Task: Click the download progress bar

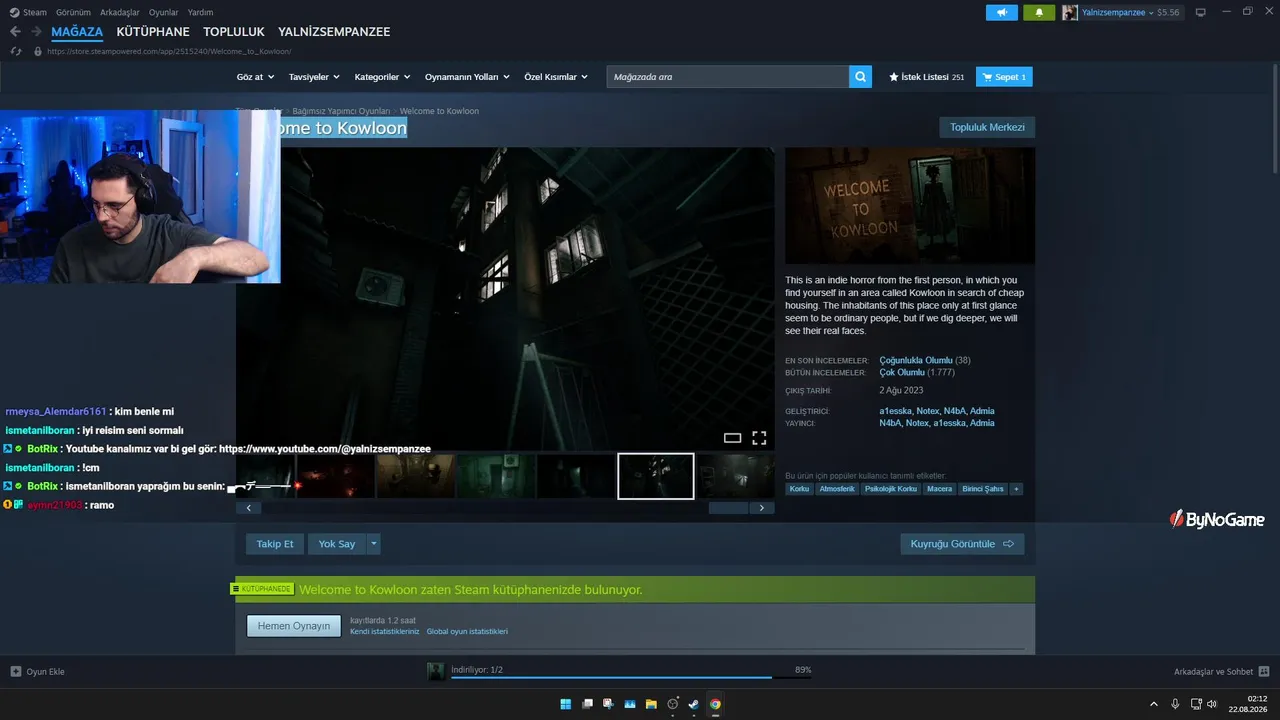Action: tap(630, 677)
